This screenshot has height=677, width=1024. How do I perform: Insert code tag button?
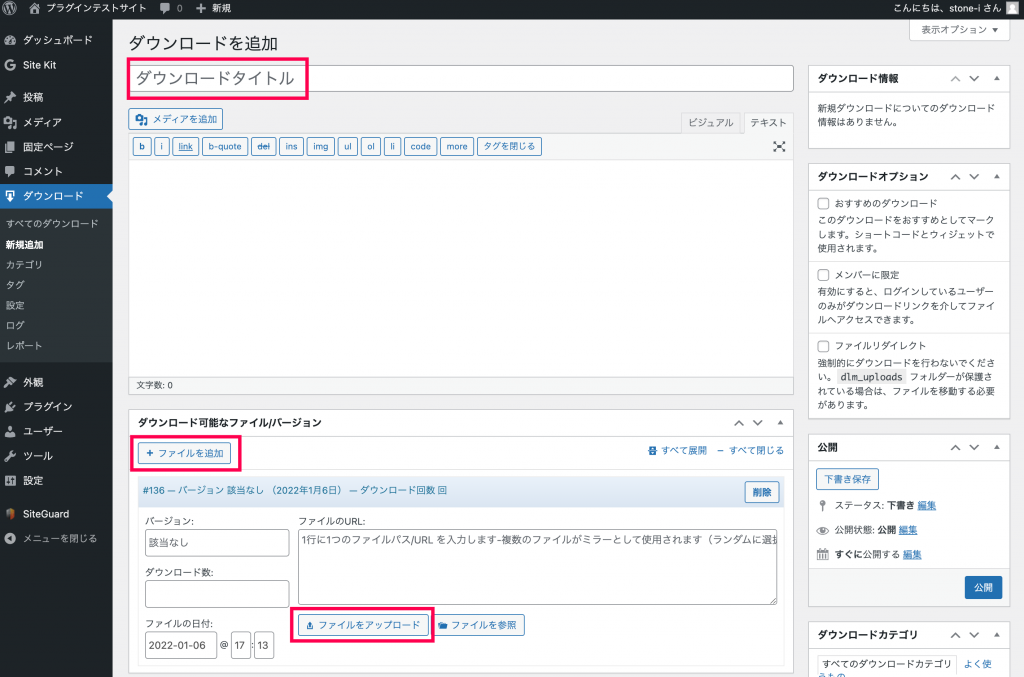pos(421,147)
